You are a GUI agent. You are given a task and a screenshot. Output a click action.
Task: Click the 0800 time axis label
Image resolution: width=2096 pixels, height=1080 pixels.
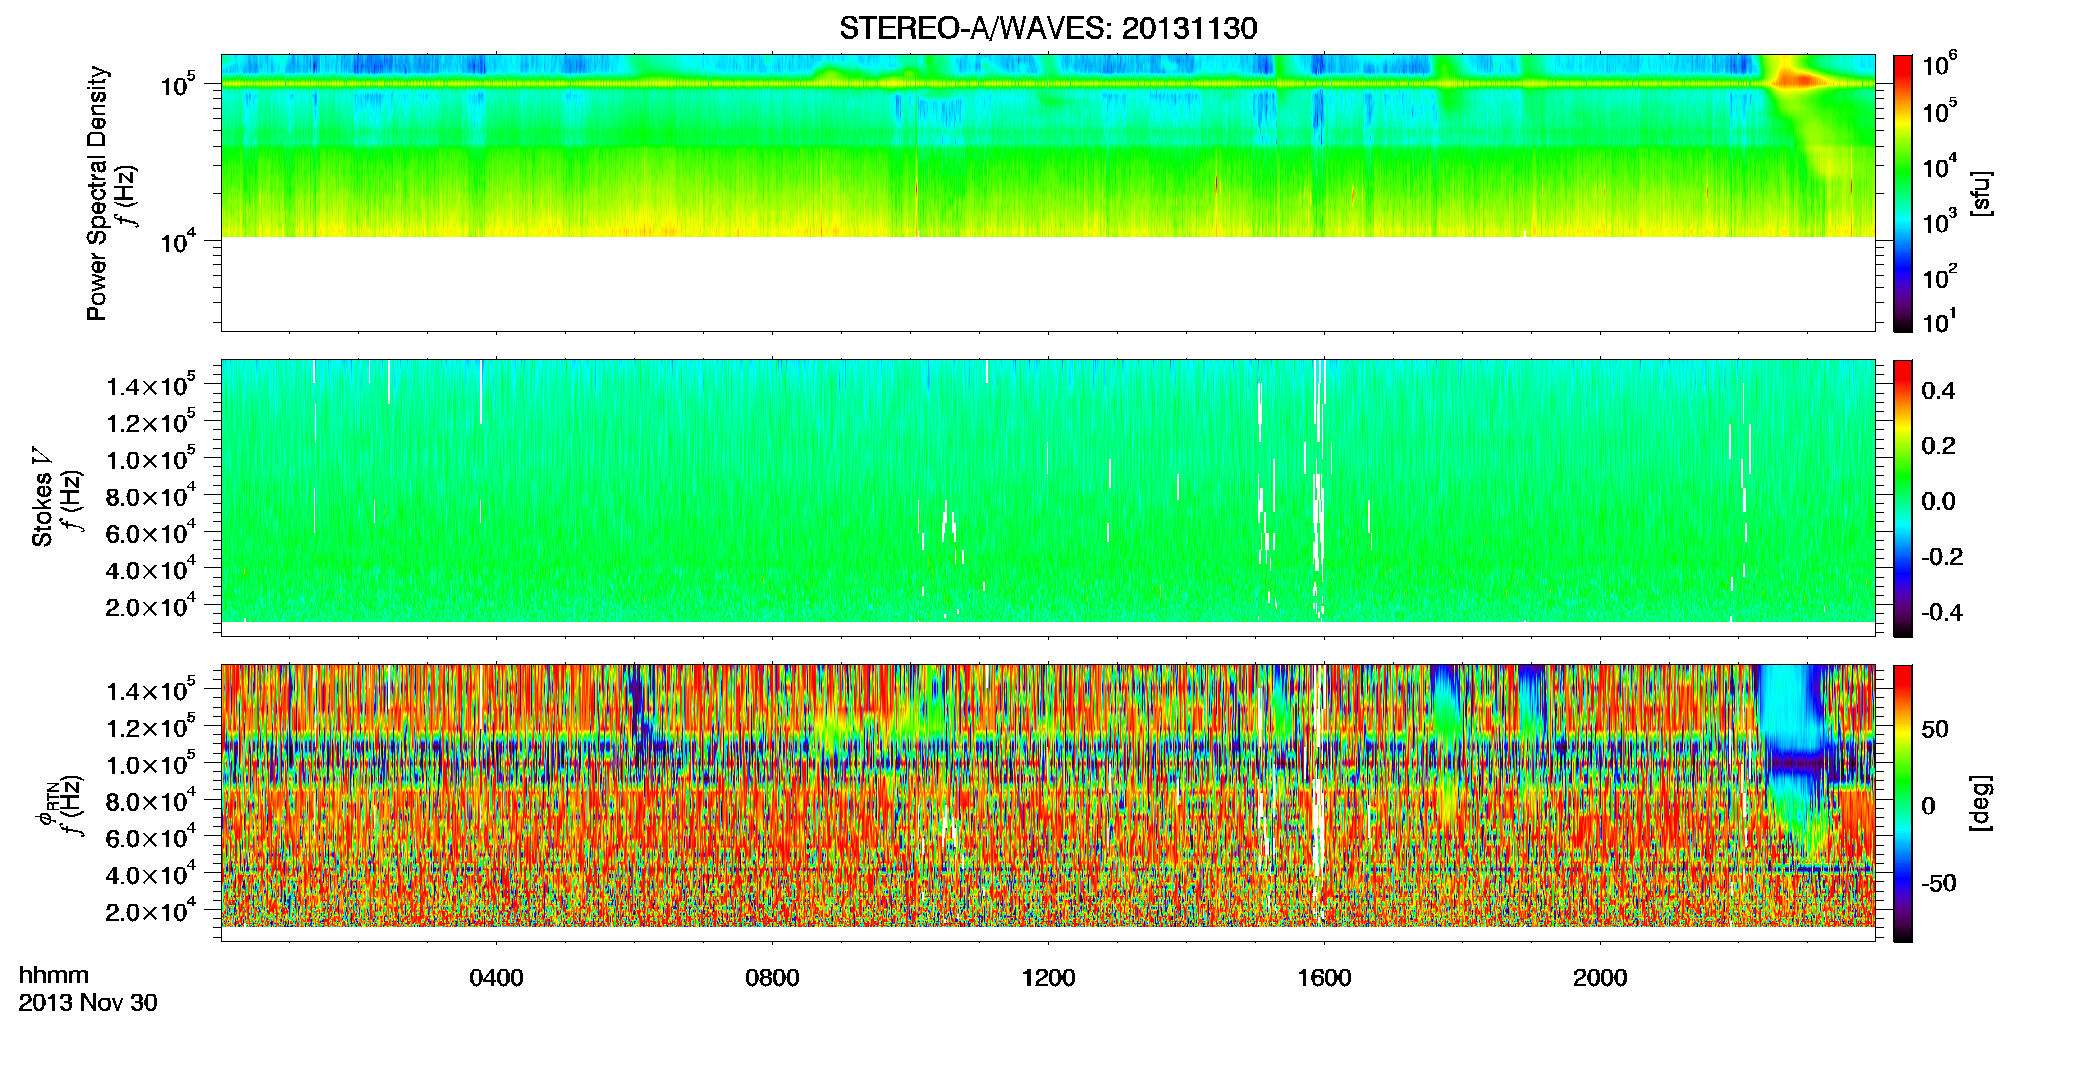pos(772,978)
